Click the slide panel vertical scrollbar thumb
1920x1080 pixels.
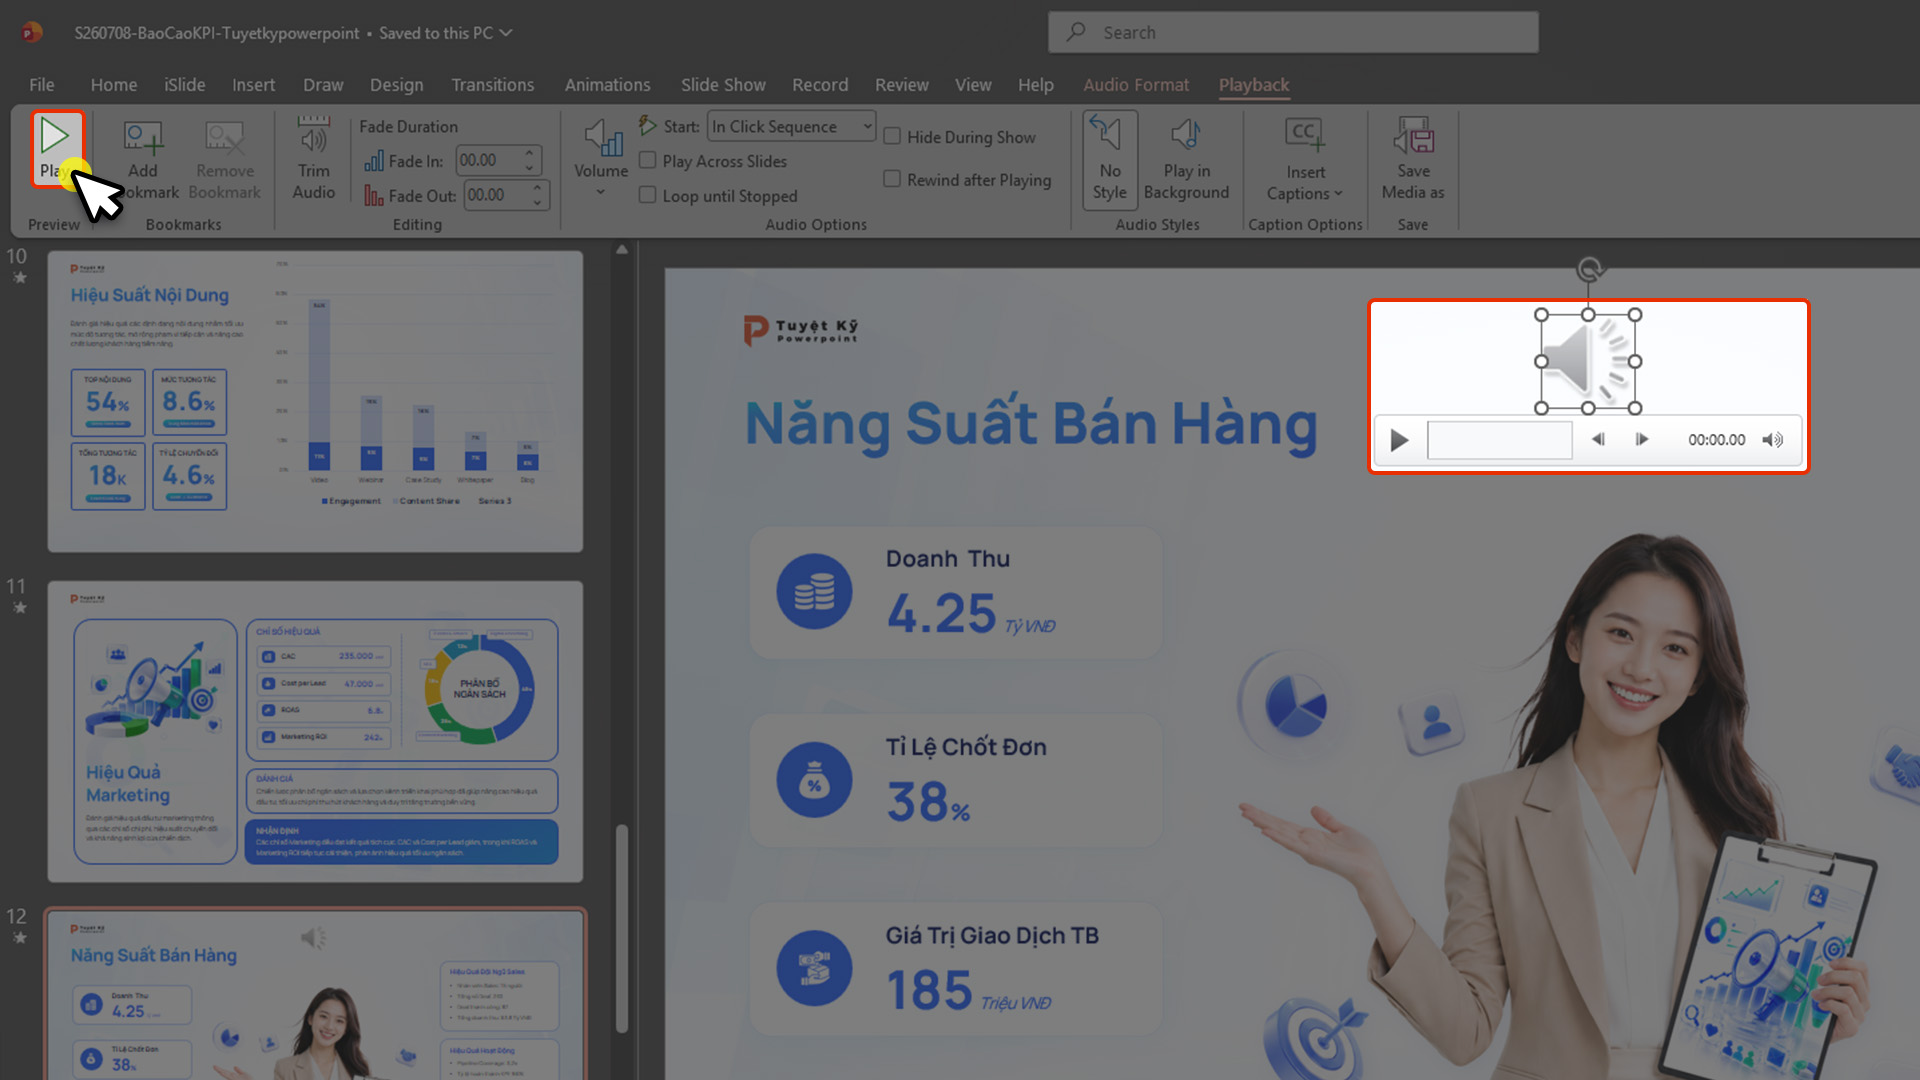[x=622, y=928]
